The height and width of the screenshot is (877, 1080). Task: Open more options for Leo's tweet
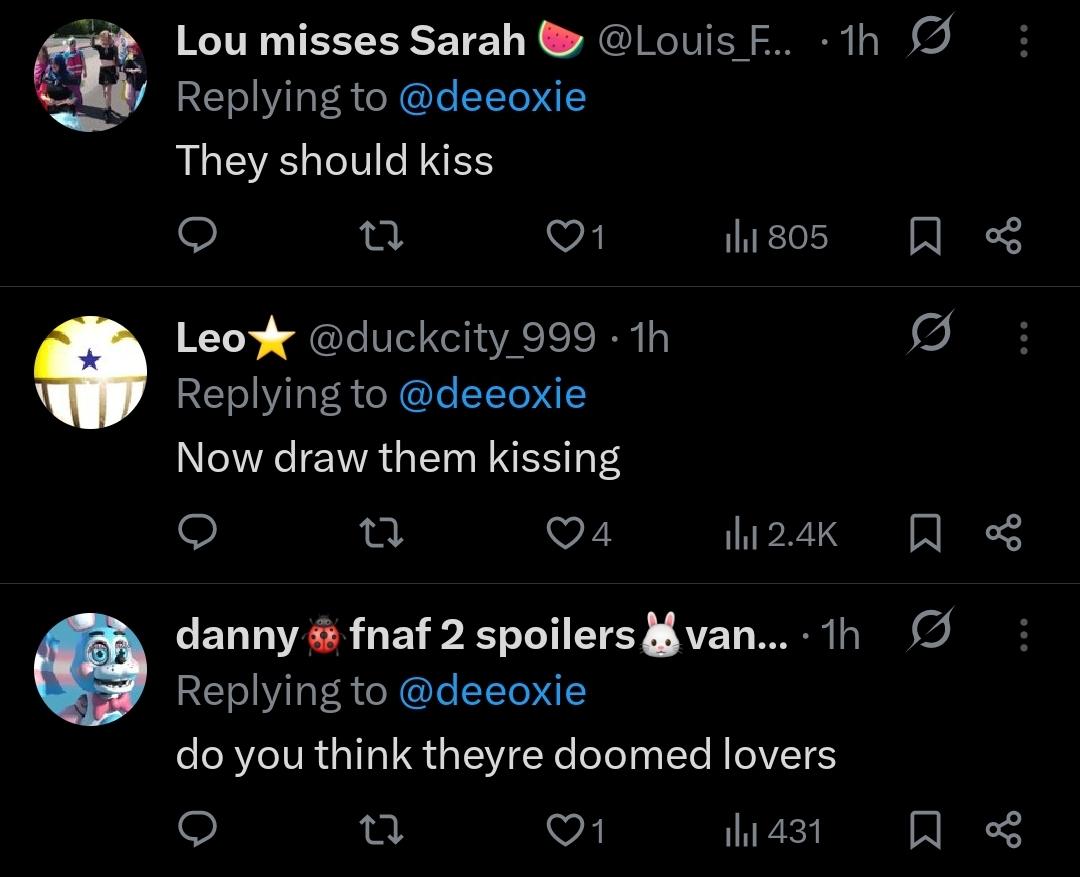[x=1022, y=338]
